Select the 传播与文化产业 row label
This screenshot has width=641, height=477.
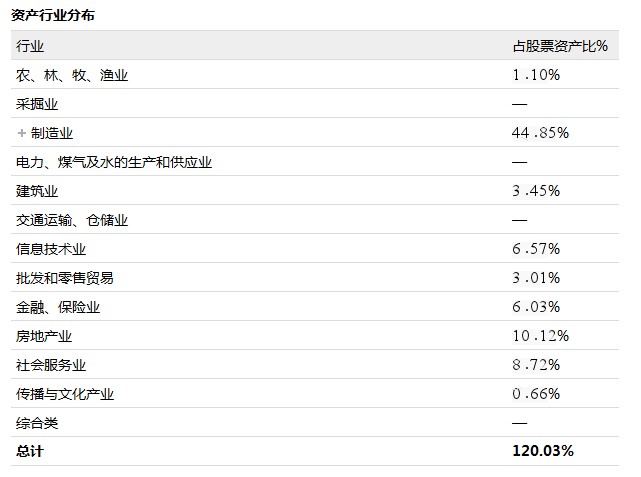(x=65, y=394)
